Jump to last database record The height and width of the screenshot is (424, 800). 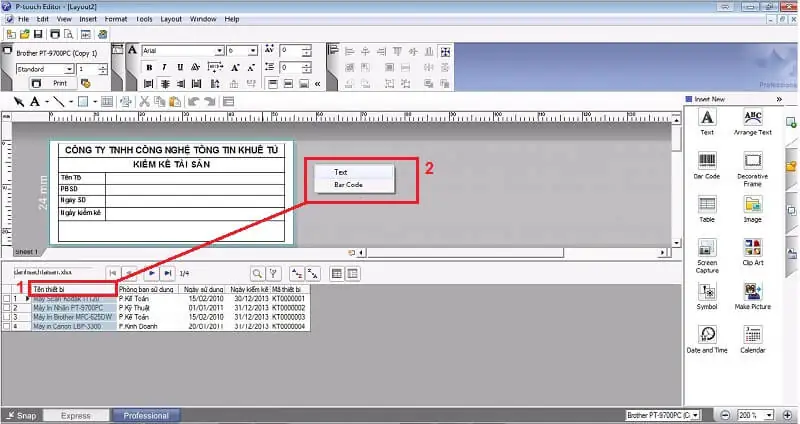pos(167,273)
